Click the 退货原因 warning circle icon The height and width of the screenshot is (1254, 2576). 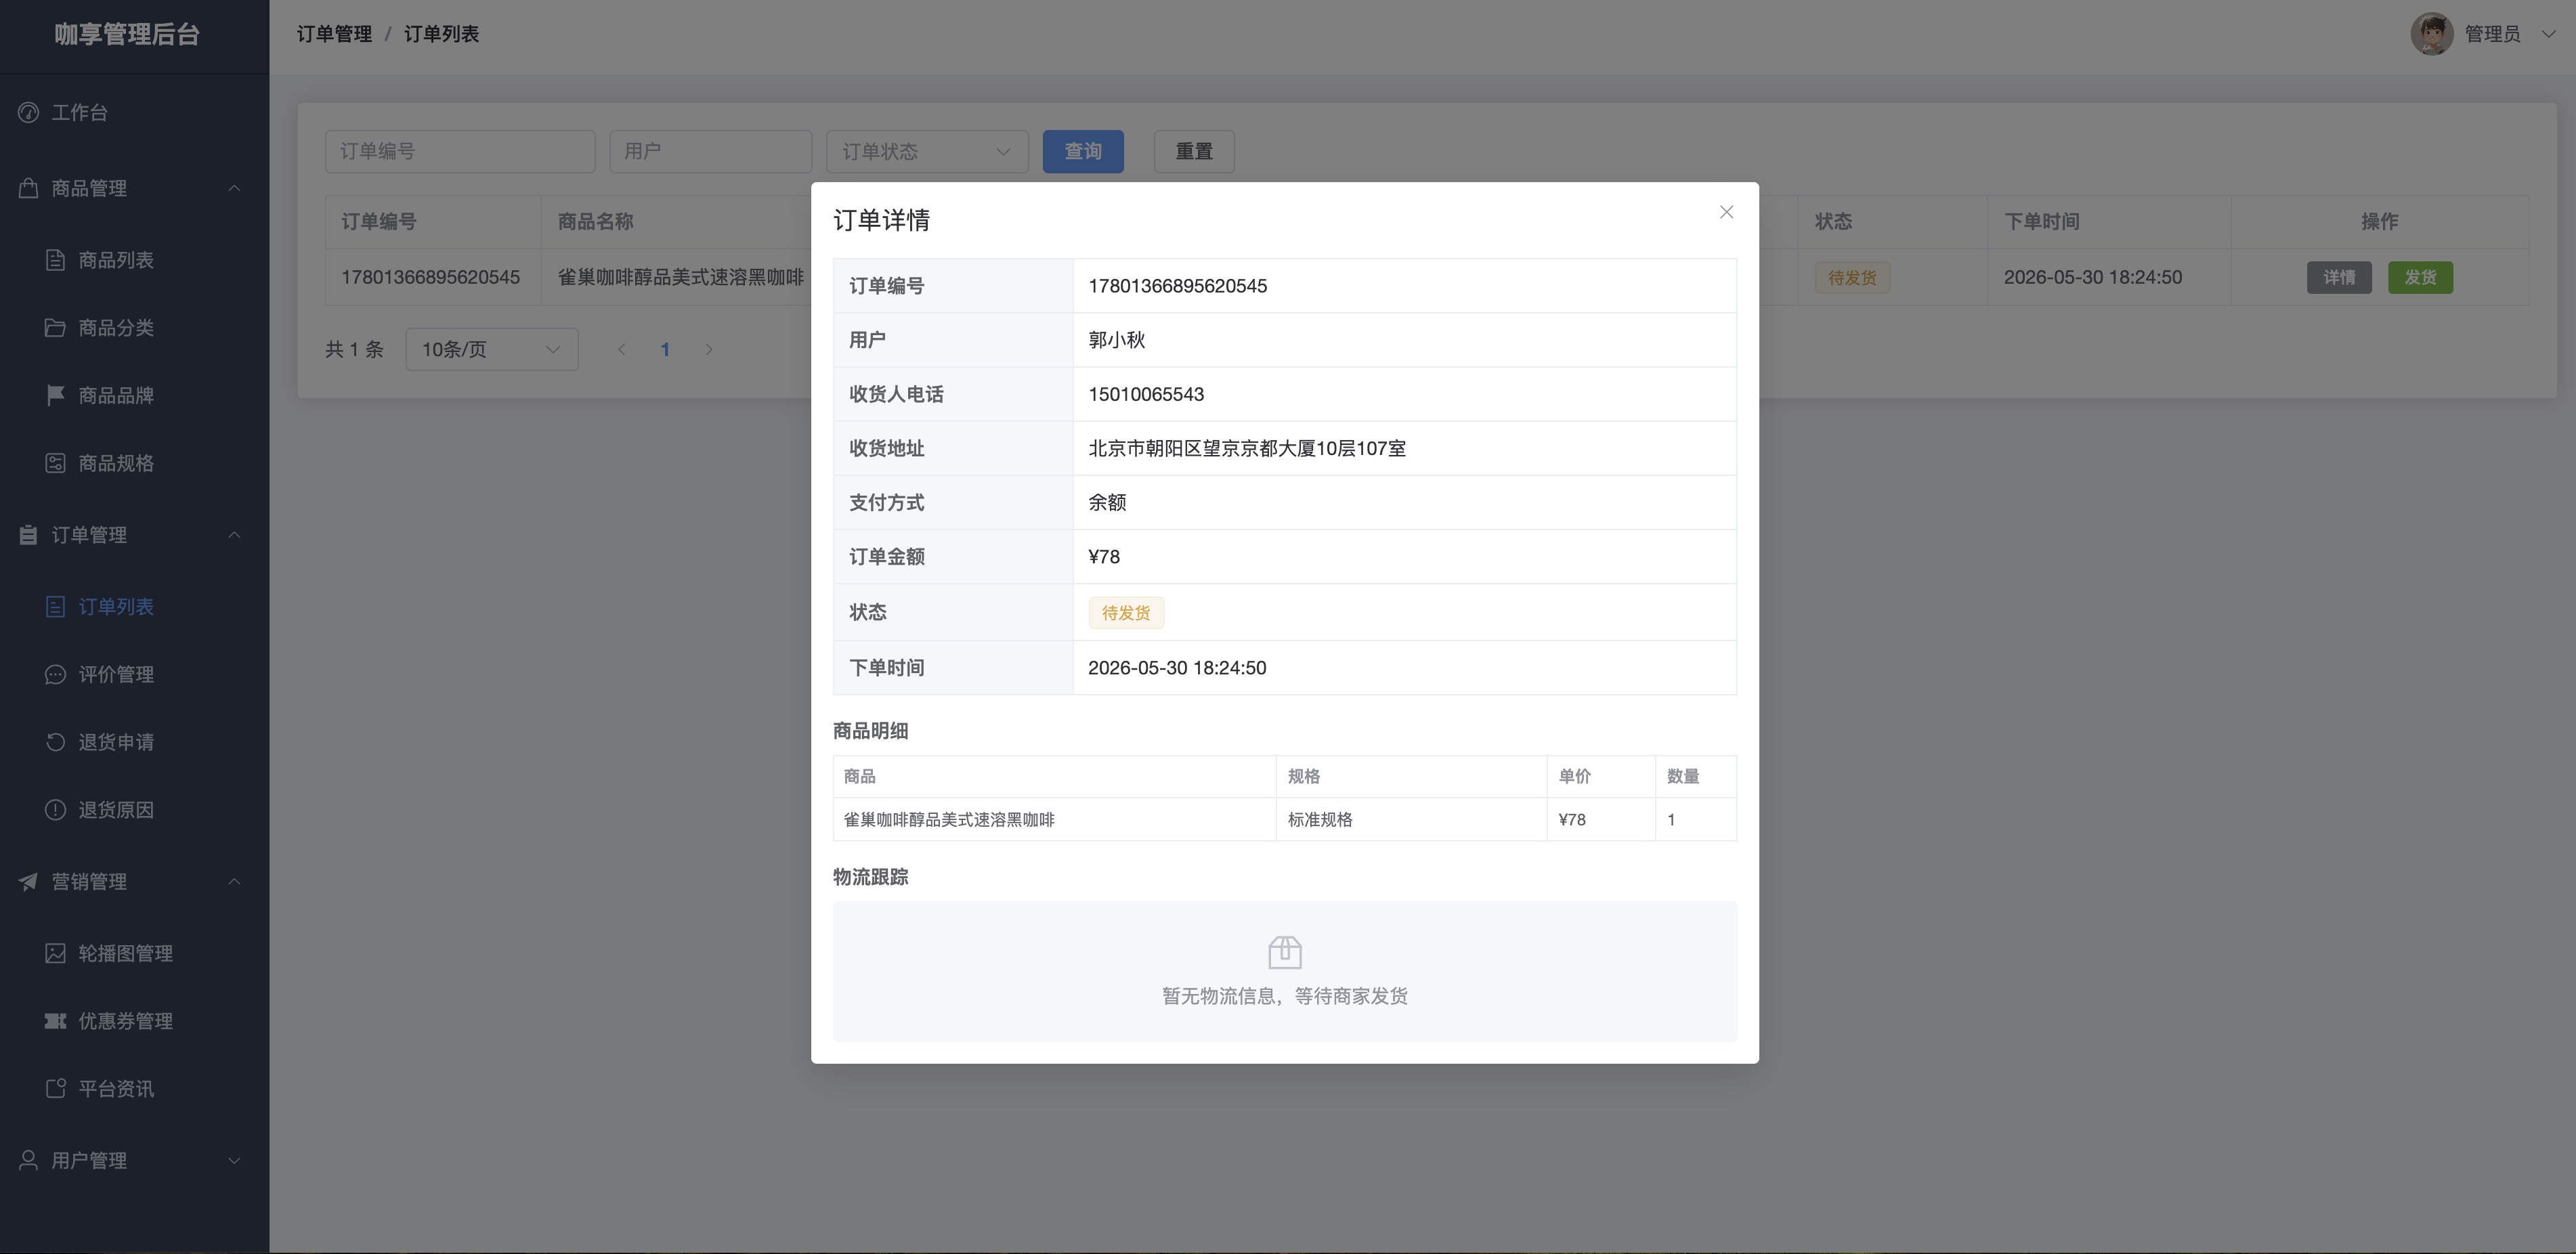[56, 810]
